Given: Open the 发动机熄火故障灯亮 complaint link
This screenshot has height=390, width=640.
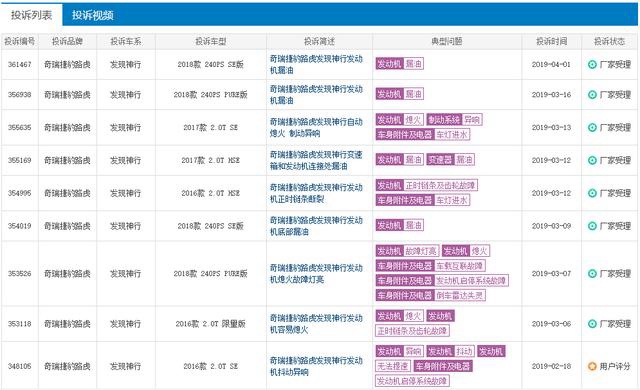Looking at the screenshot, I should point(316,273).
